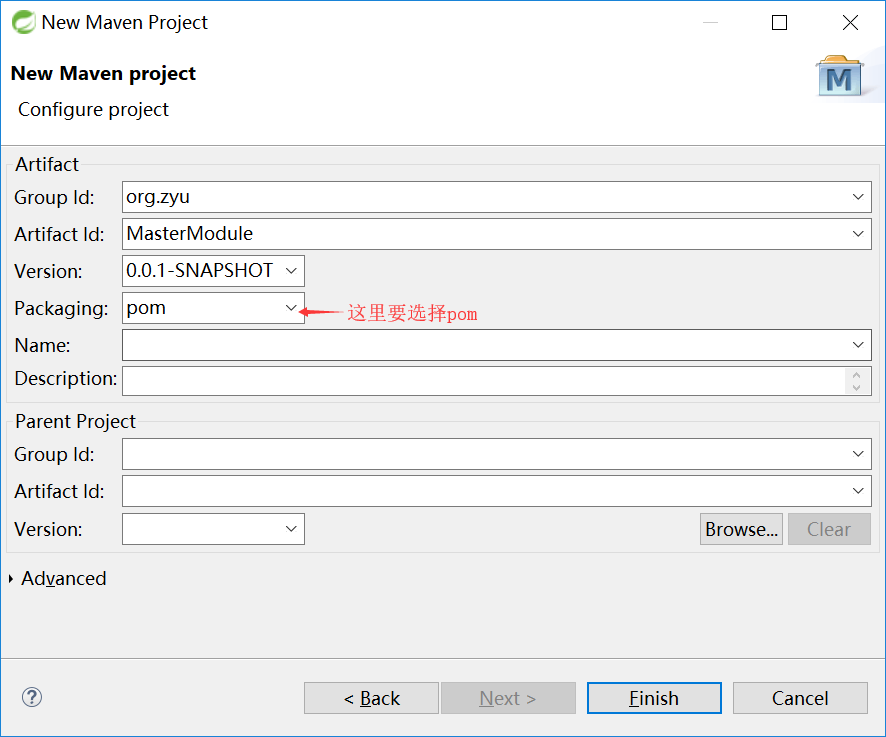Click the "Parent Project" group heading

coord(75,421)
